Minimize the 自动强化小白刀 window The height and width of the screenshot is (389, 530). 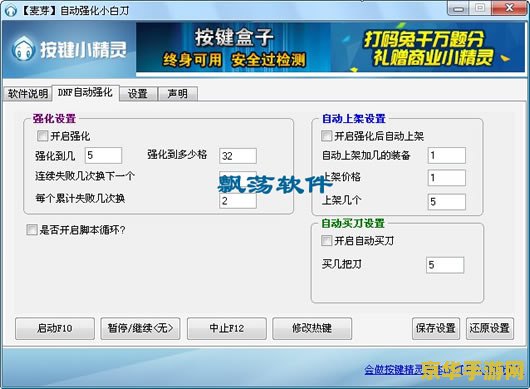459,8
